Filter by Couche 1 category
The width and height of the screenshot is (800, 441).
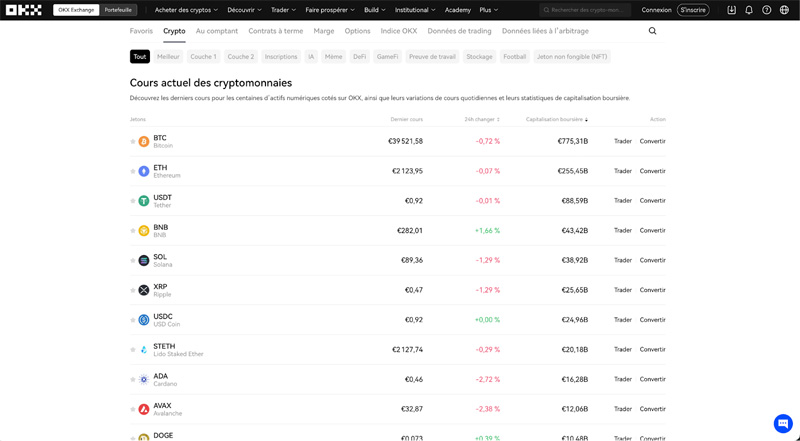click(203, 57)
